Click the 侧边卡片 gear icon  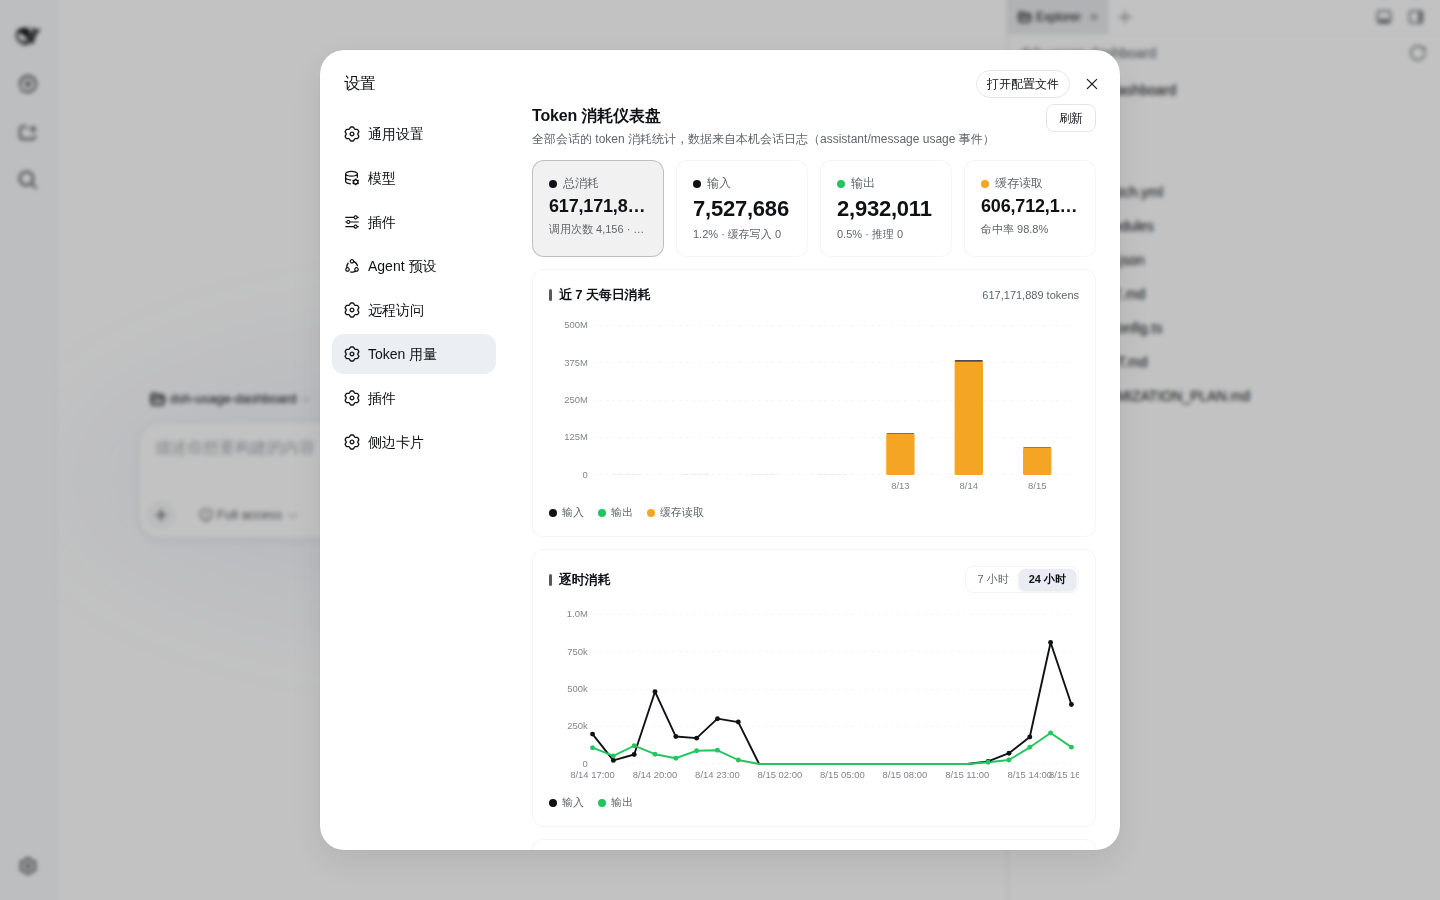pyautogui.click(x=352, y=442)
